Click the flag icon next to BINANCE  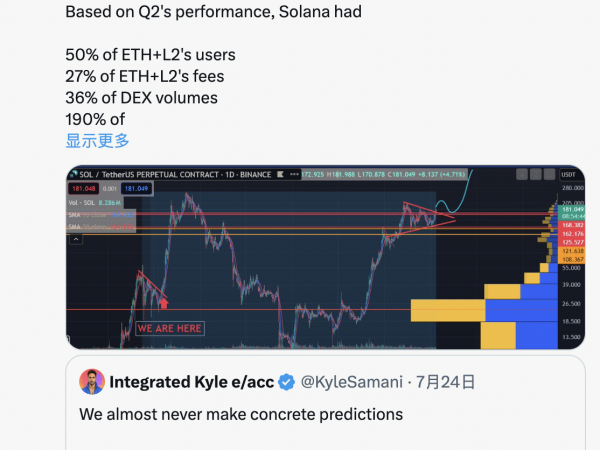pyautogui.click(x=280, y=174)
